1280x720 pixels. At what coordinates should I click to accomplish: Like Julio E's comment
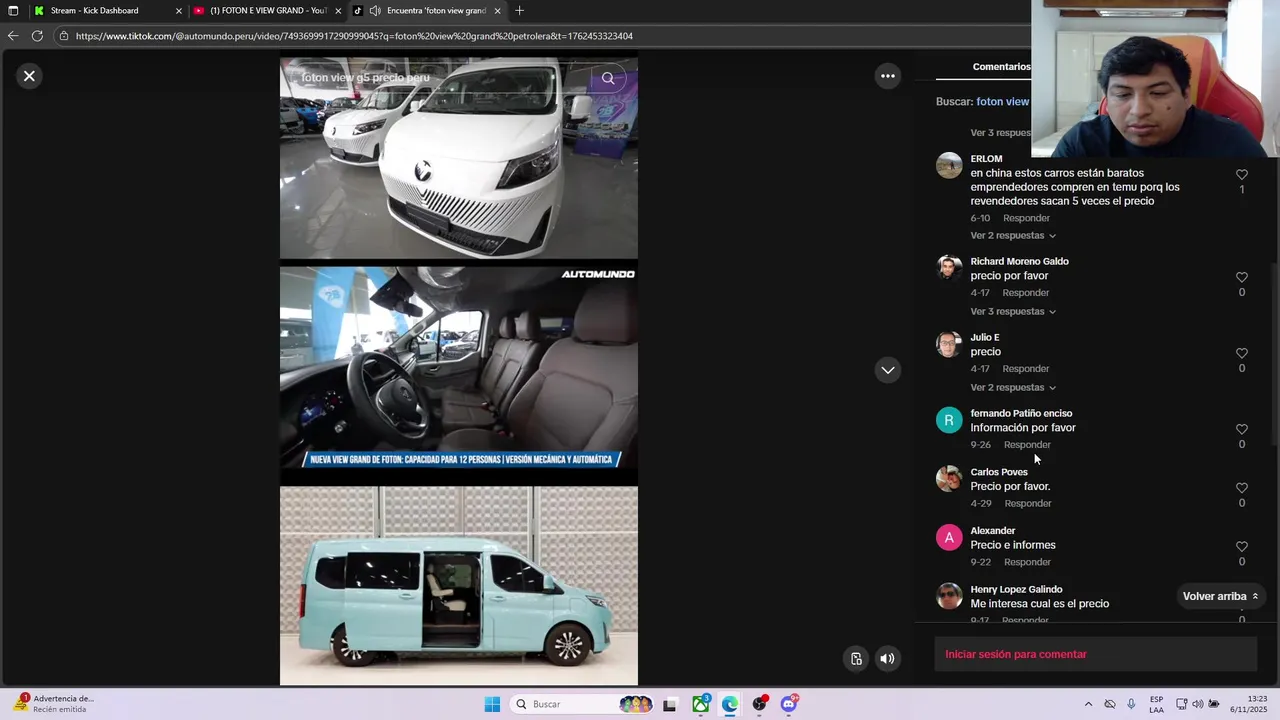point(1242,353)
